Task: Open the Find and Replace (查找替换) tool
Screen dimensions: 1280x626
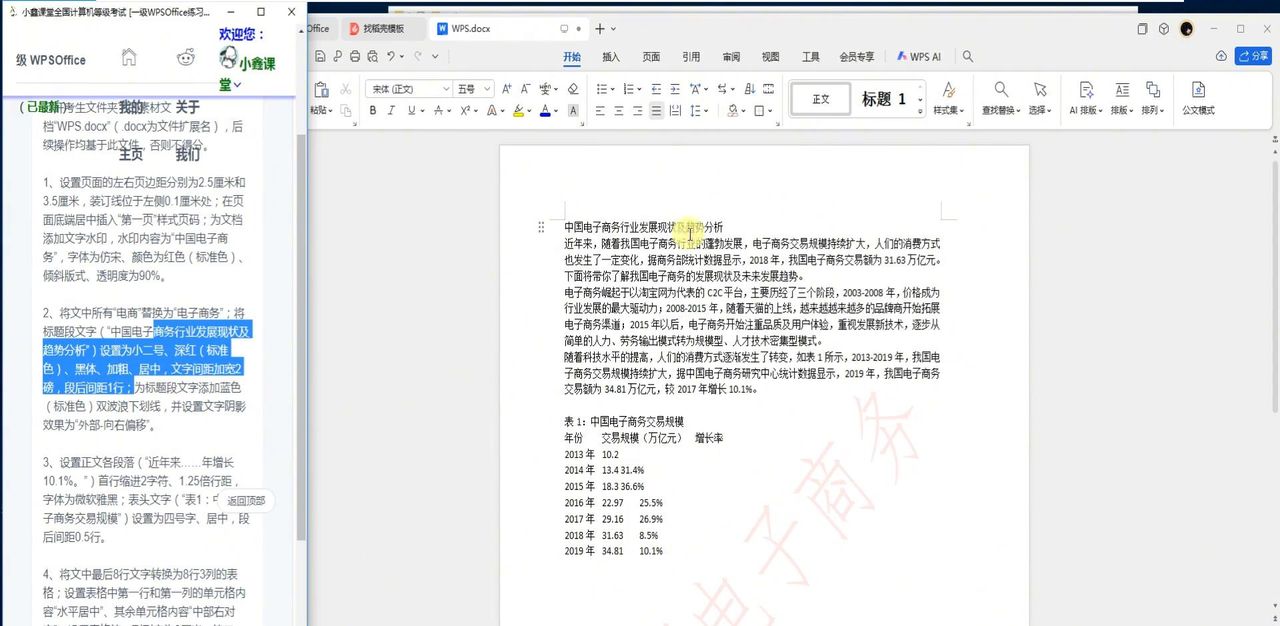Action: pyautogui.click(x=1000, y=96)
